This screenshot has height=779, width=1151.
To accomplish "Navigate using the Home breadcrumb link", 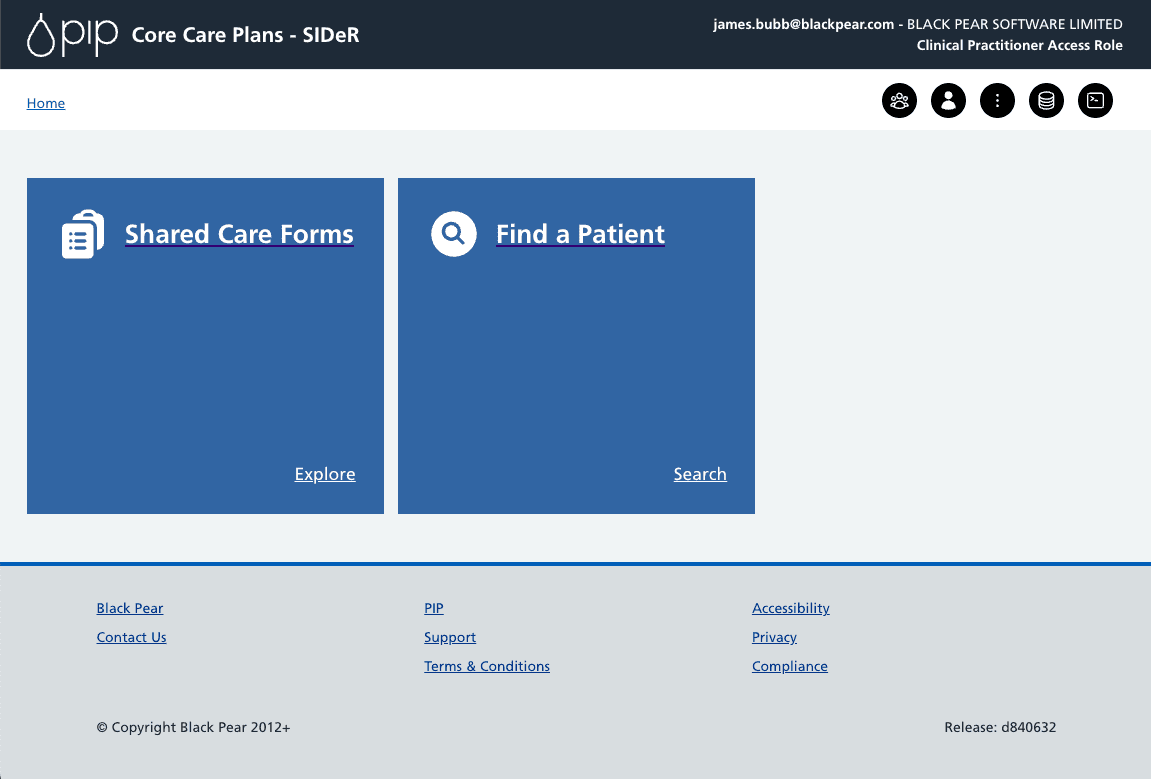I will [45, 103].
